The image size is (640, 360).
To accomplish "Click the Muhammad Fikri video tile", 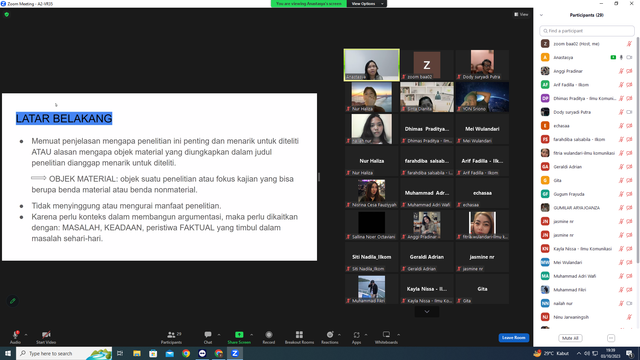I will click(371, 289).
